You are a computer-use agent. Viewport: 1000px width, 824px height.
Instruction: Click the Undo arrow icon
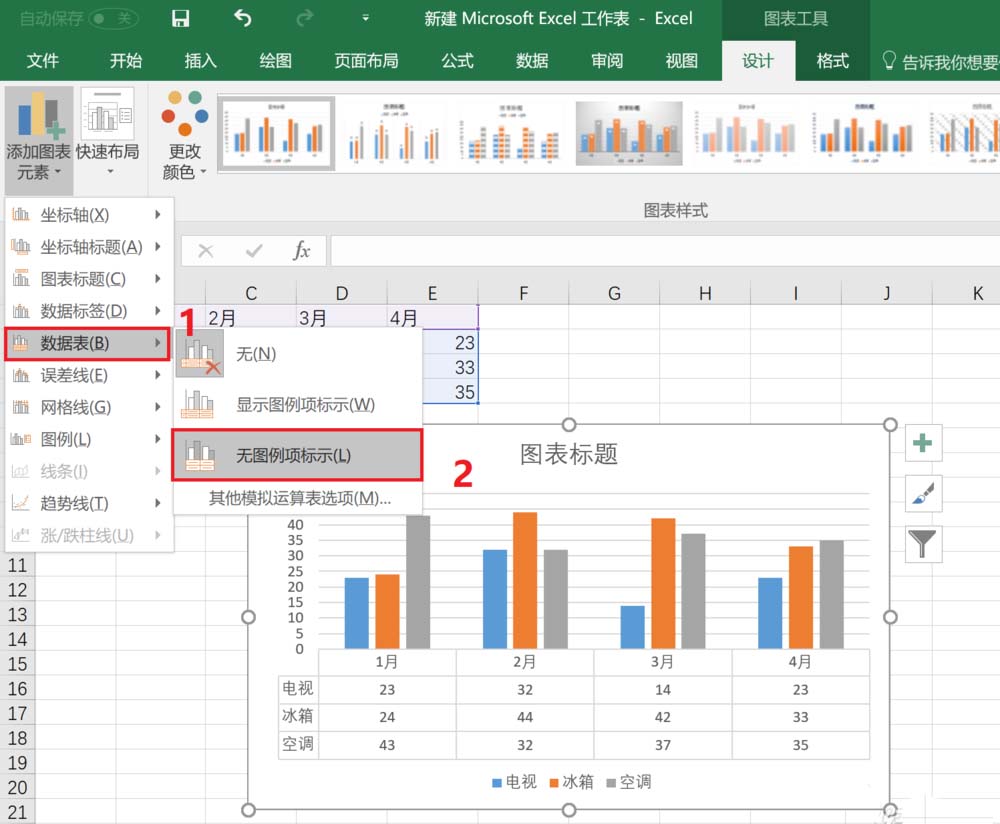point(242,18)
